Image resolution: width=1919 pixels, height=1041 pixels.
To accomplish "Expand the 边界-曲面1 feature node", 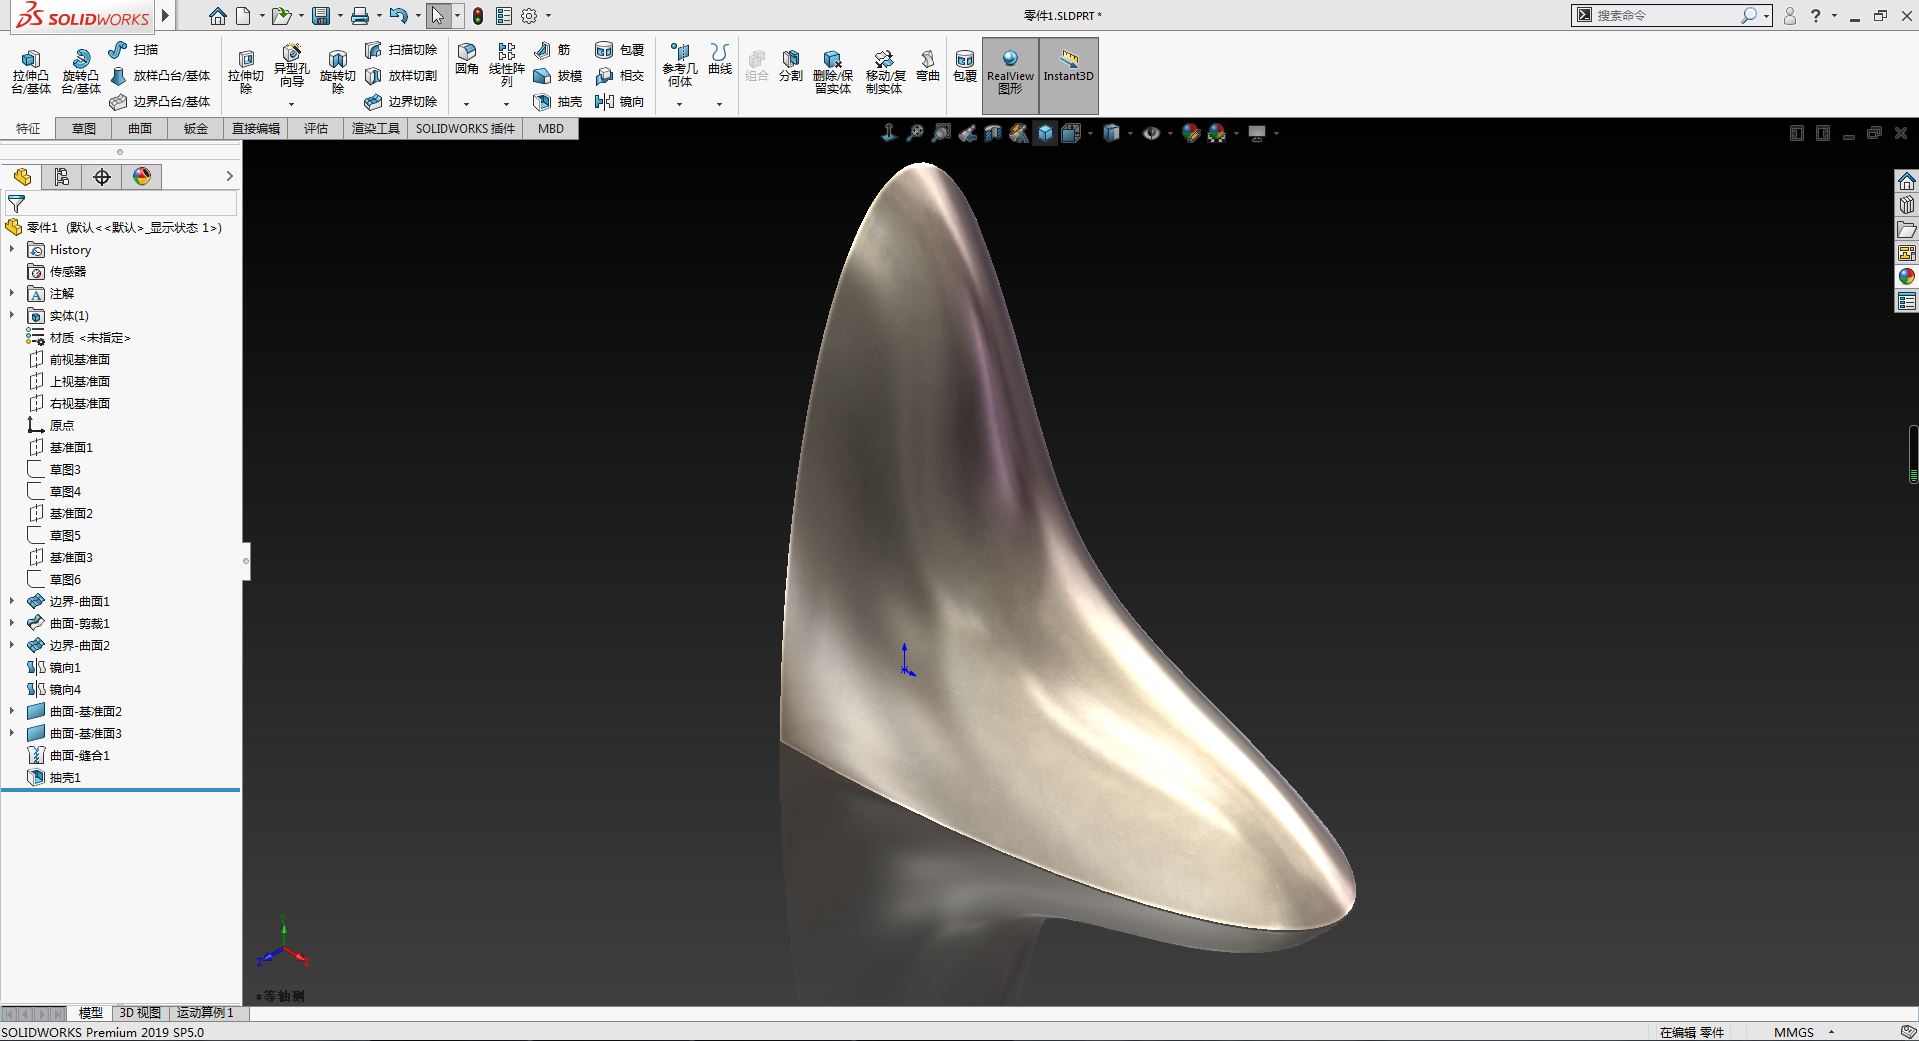I will click(x=12, y=601).
